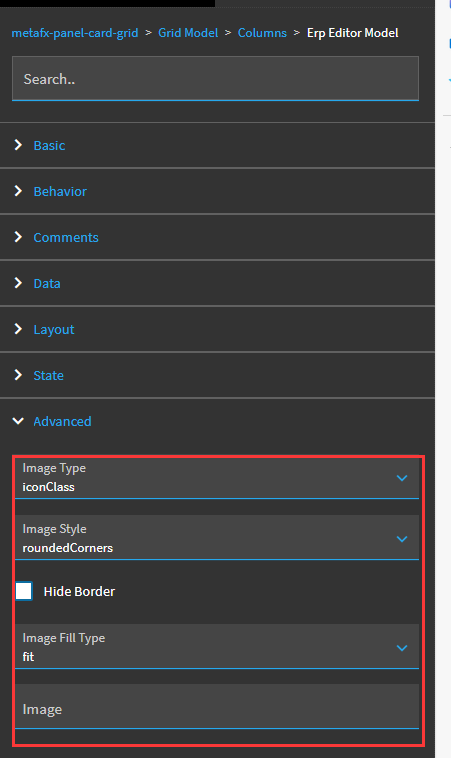
Task: Click the Image text field
Action: [217, 706]
